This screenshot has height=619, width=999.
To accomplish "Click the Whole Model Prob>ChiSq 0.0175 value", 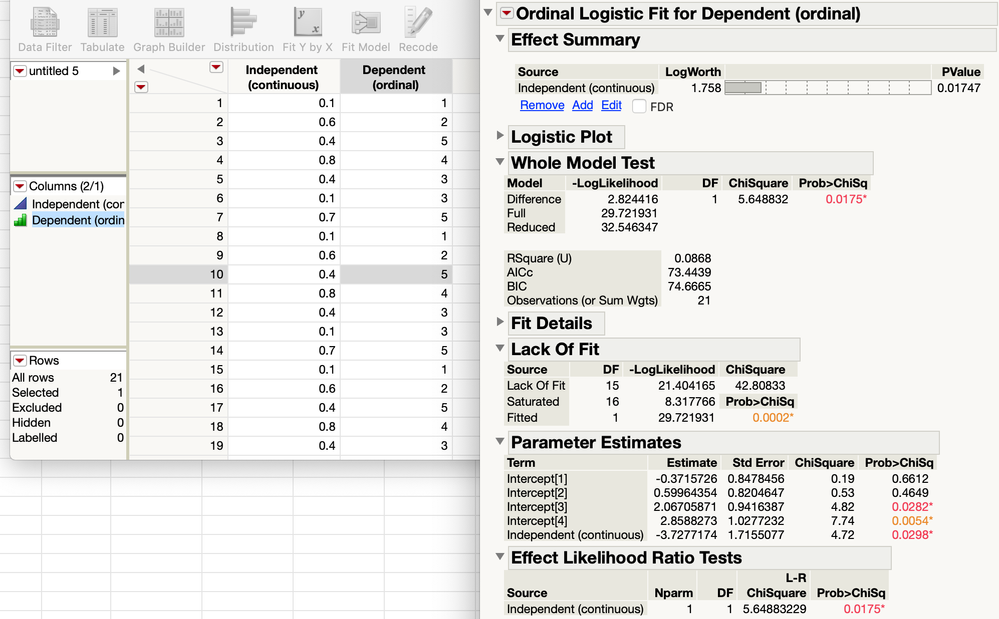I will [846, 199].
